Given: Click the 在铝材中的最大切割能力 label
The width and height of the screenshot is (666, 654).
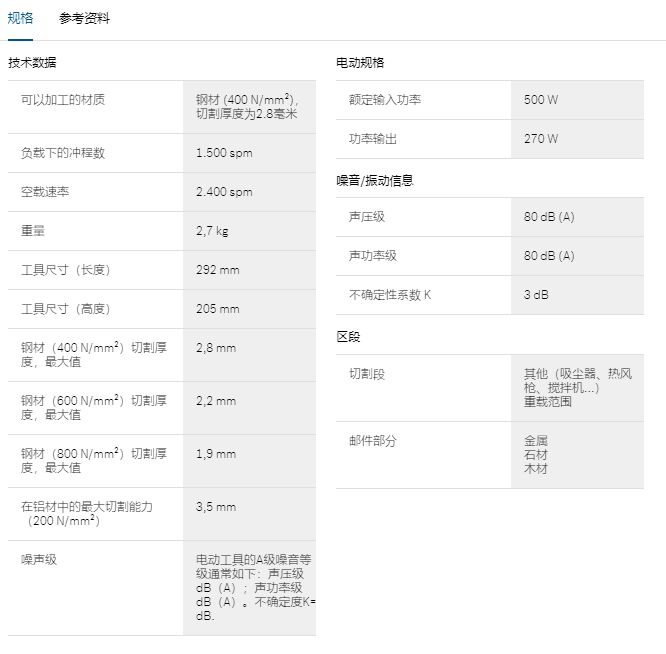Looking at the screenshot, I should pyautogui.click(x=87, y=507).
